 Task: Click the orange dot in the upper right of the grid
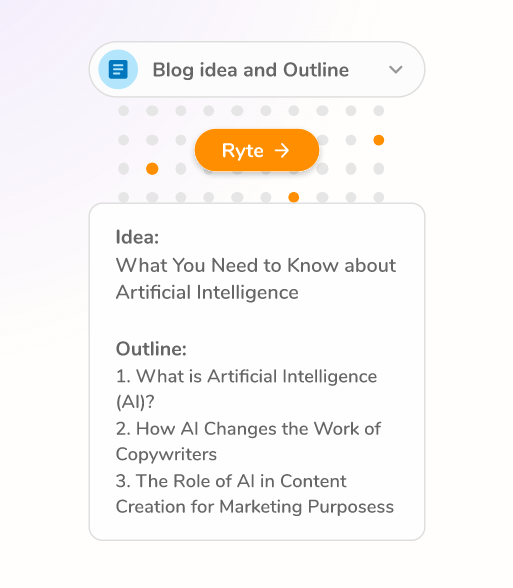tap(379, 140)
